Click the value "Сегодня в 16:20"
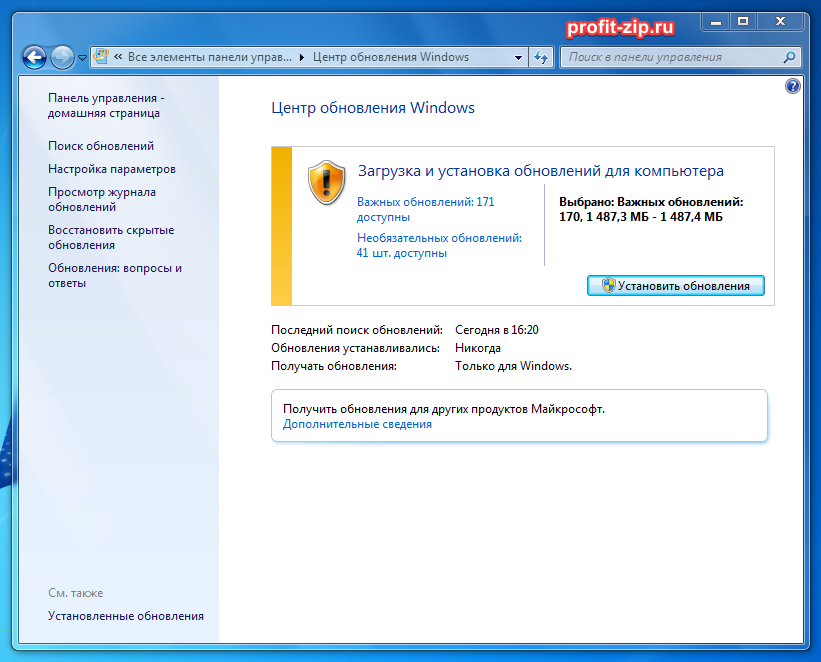The width and height of the screenshot is (821, 662). (496, 330)
